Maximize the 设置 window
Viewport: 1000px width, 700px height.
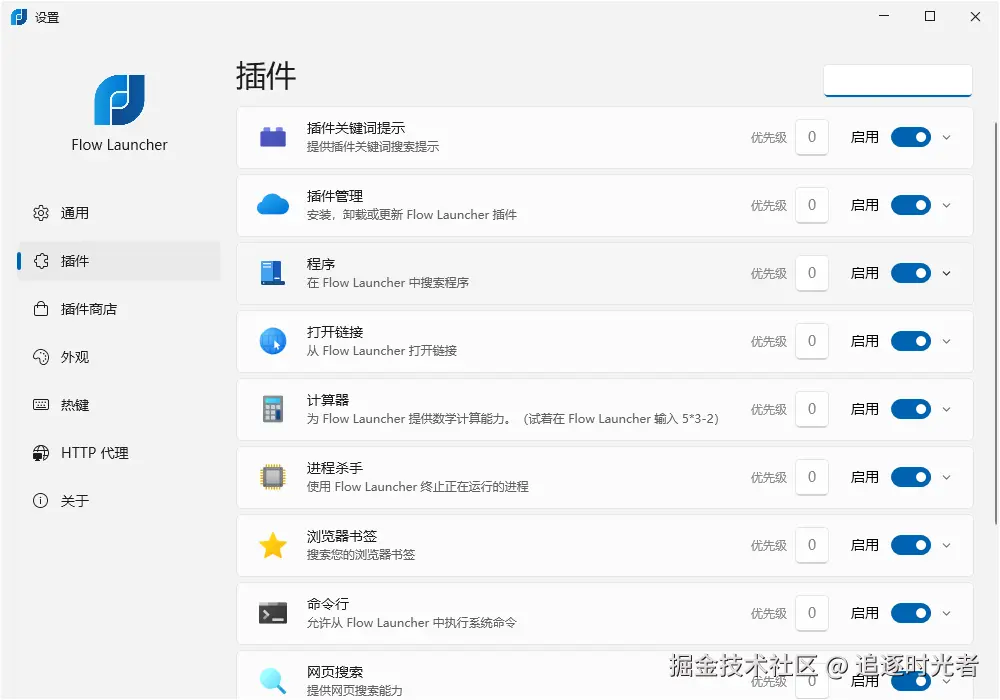point(930,17)
